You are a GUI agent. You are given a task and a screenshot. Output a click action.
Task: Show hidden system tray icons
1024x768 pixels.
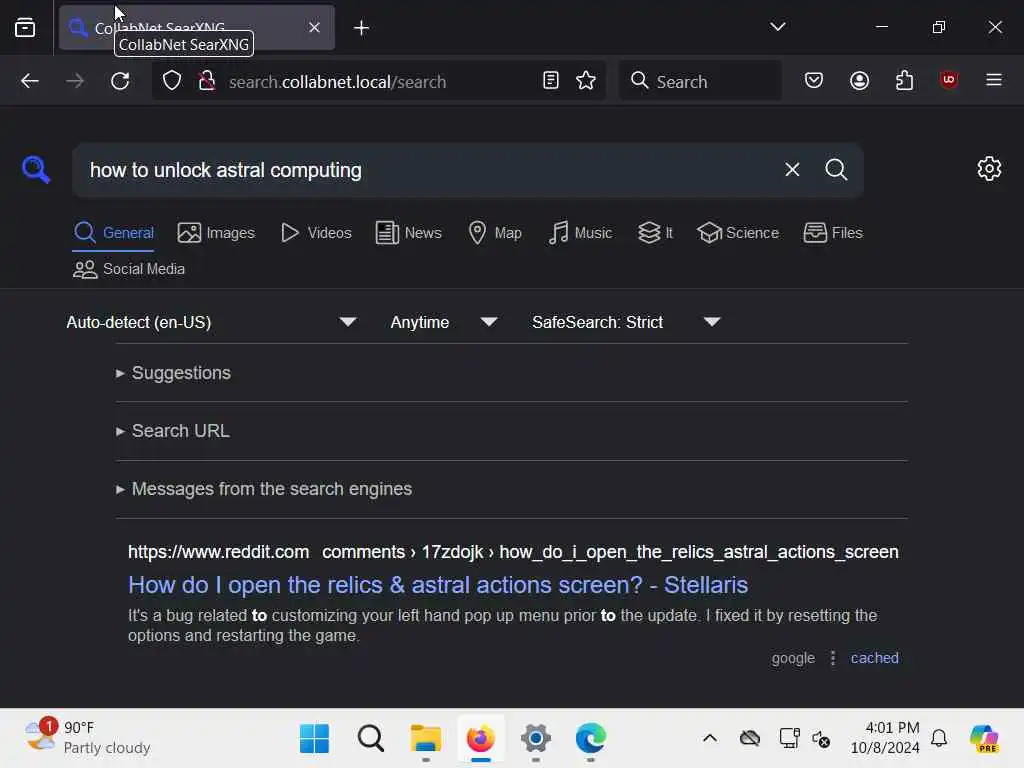tap(710, 739)
